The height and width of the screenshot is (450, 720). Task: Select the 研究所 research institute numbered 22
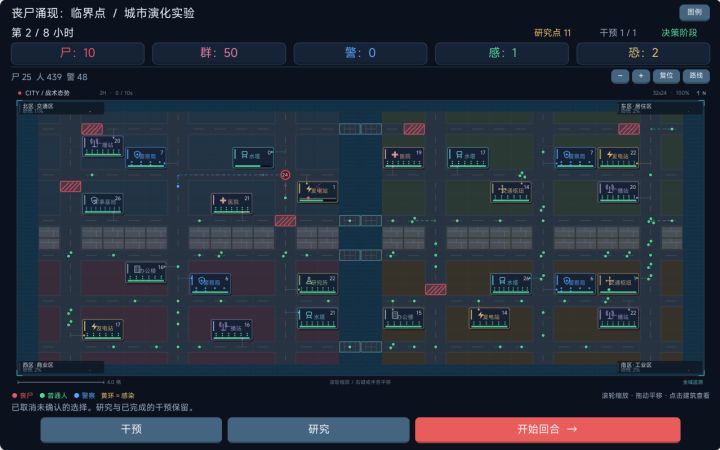(x=317, y=284)
